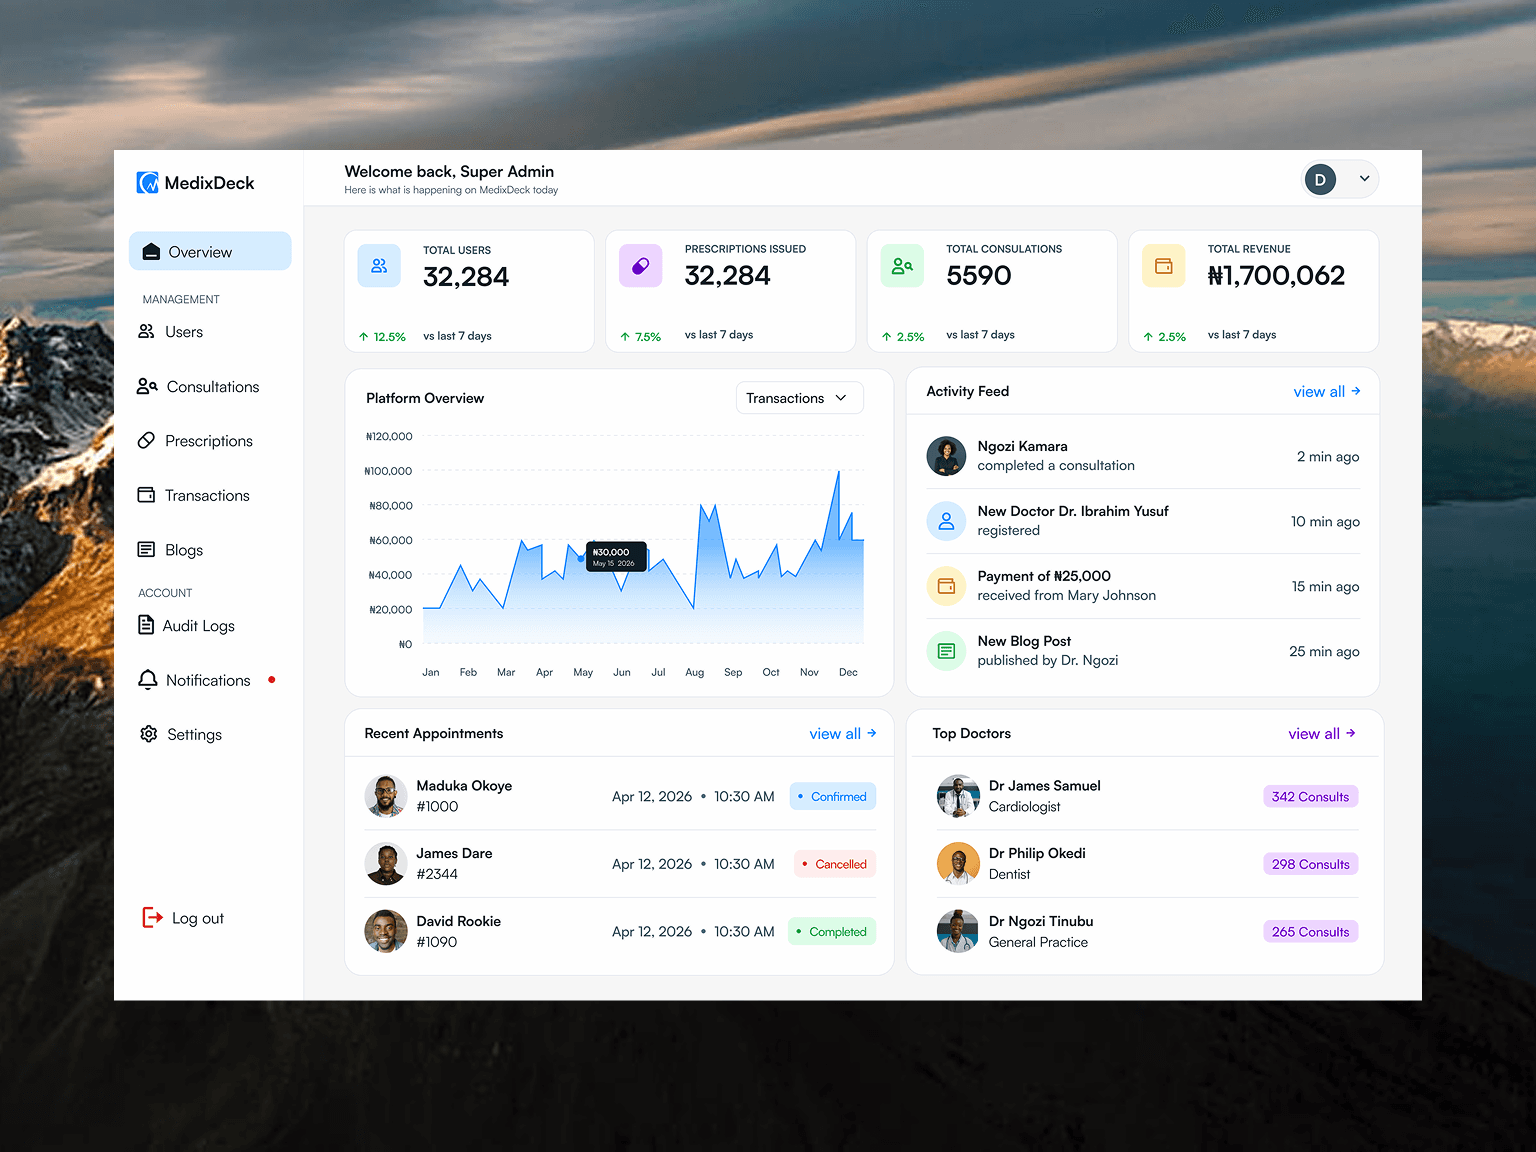
Task: Click the Transactions wallet icon in sidebar
Action: pos(146,495)
